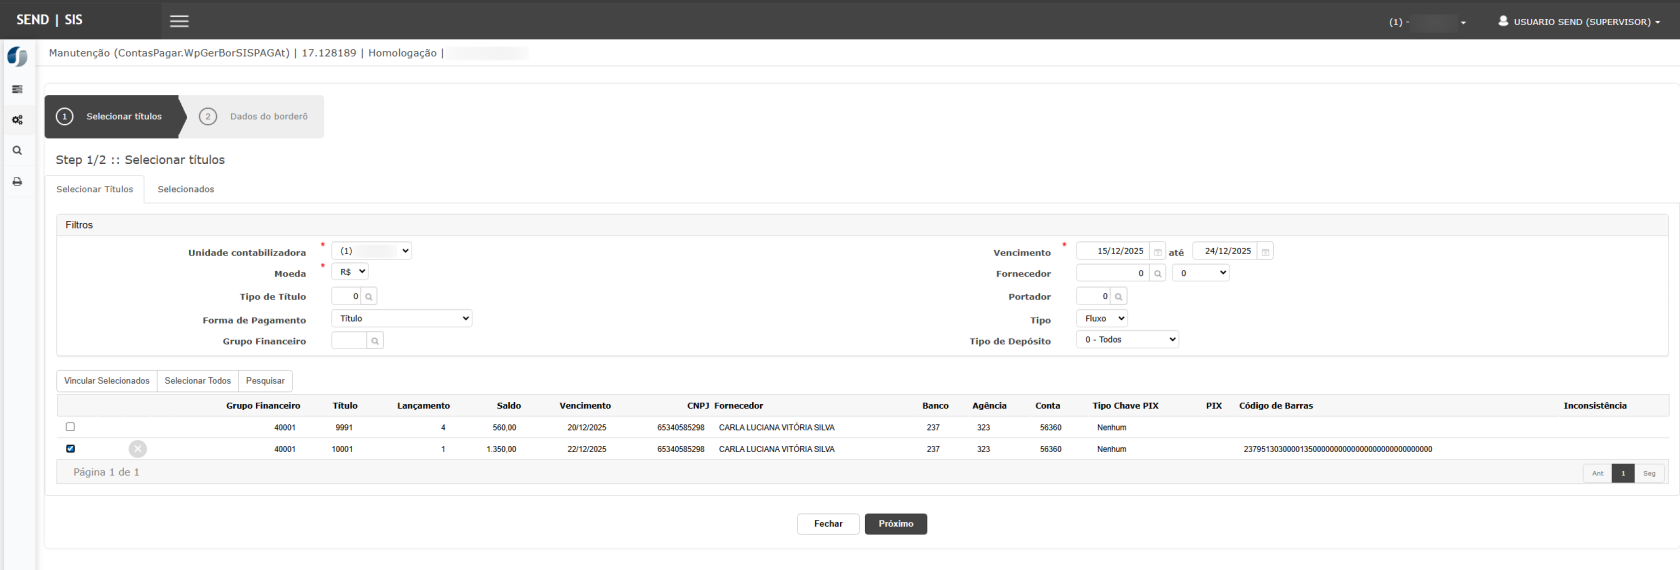Open calendar picker for Vencimento end date
The height and width of the screenshot is (570, 1680).
[1265, 252]
